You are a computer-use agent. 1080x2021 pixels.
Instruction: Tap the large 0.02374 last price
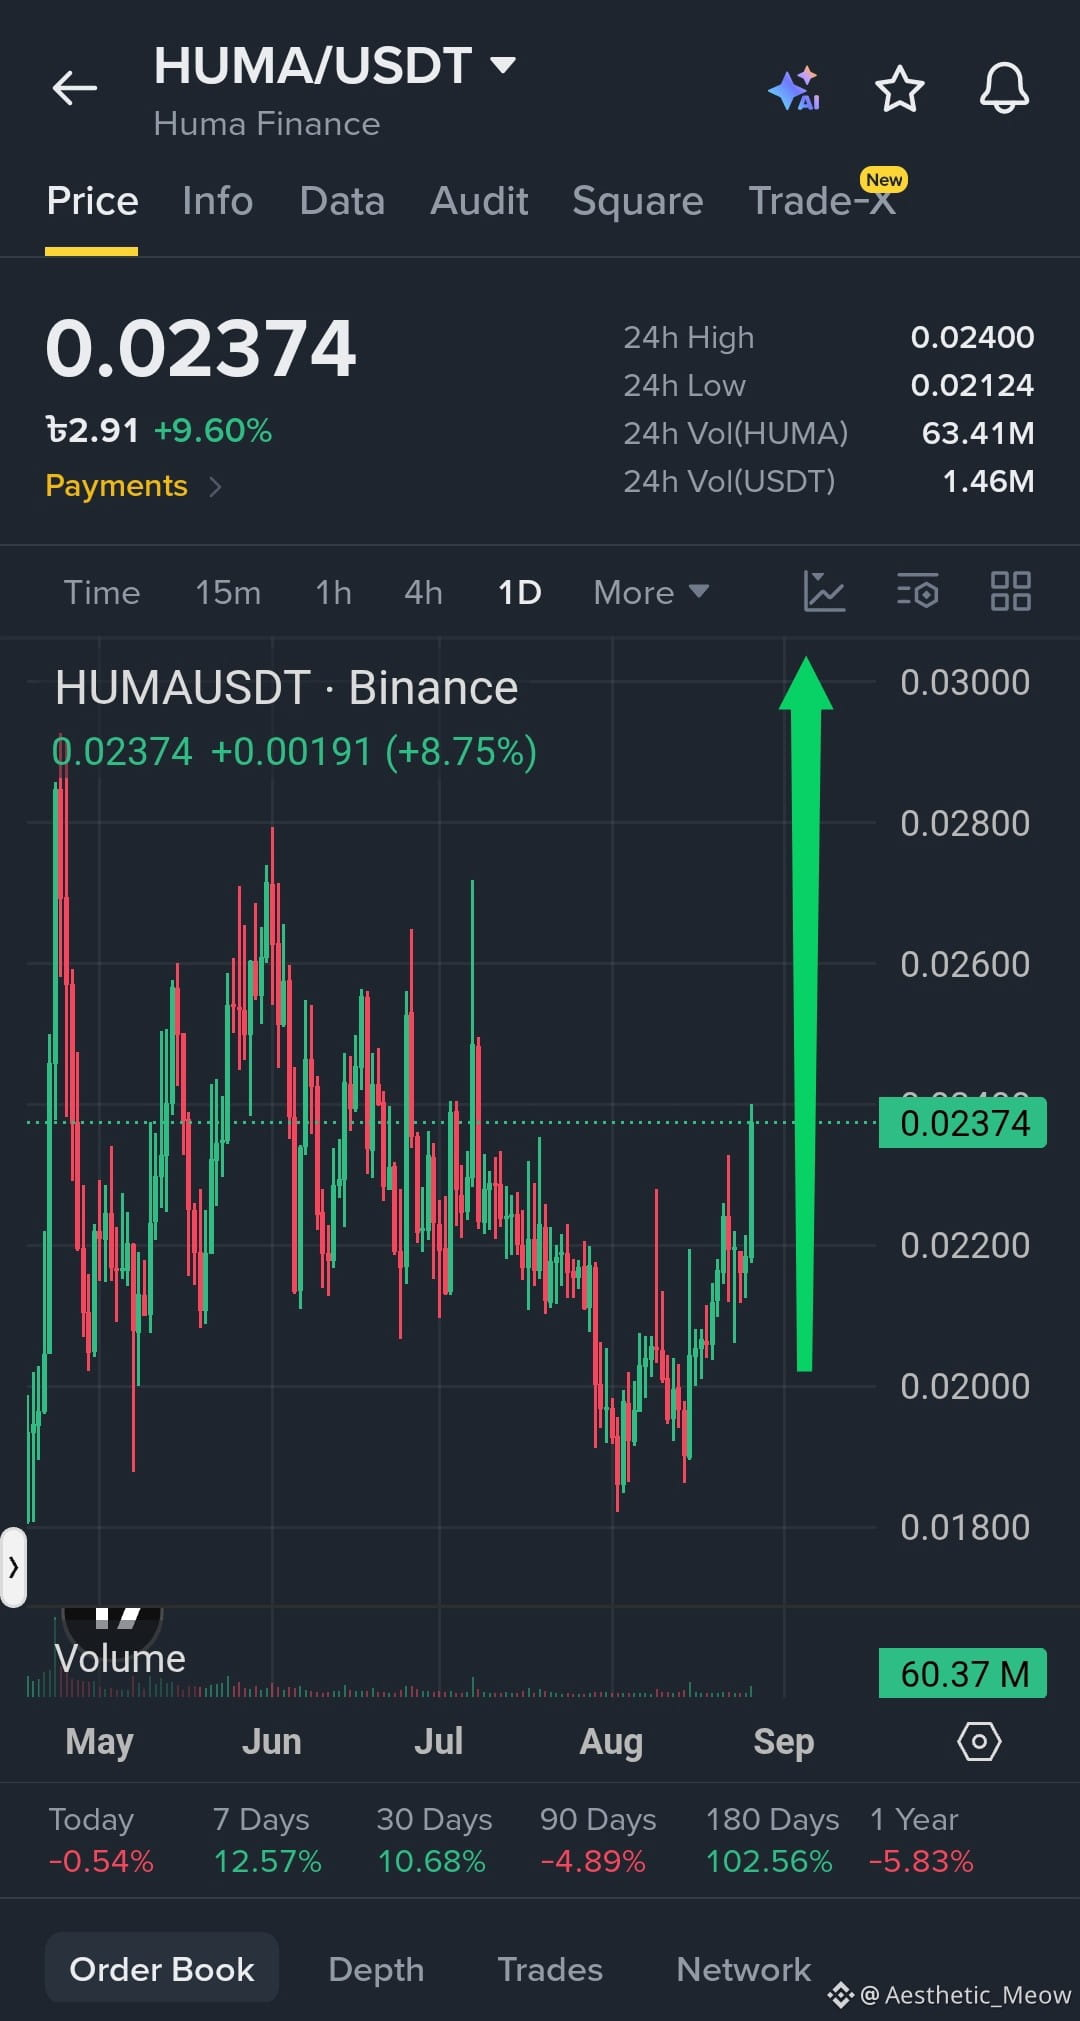[x=201, y=348]
